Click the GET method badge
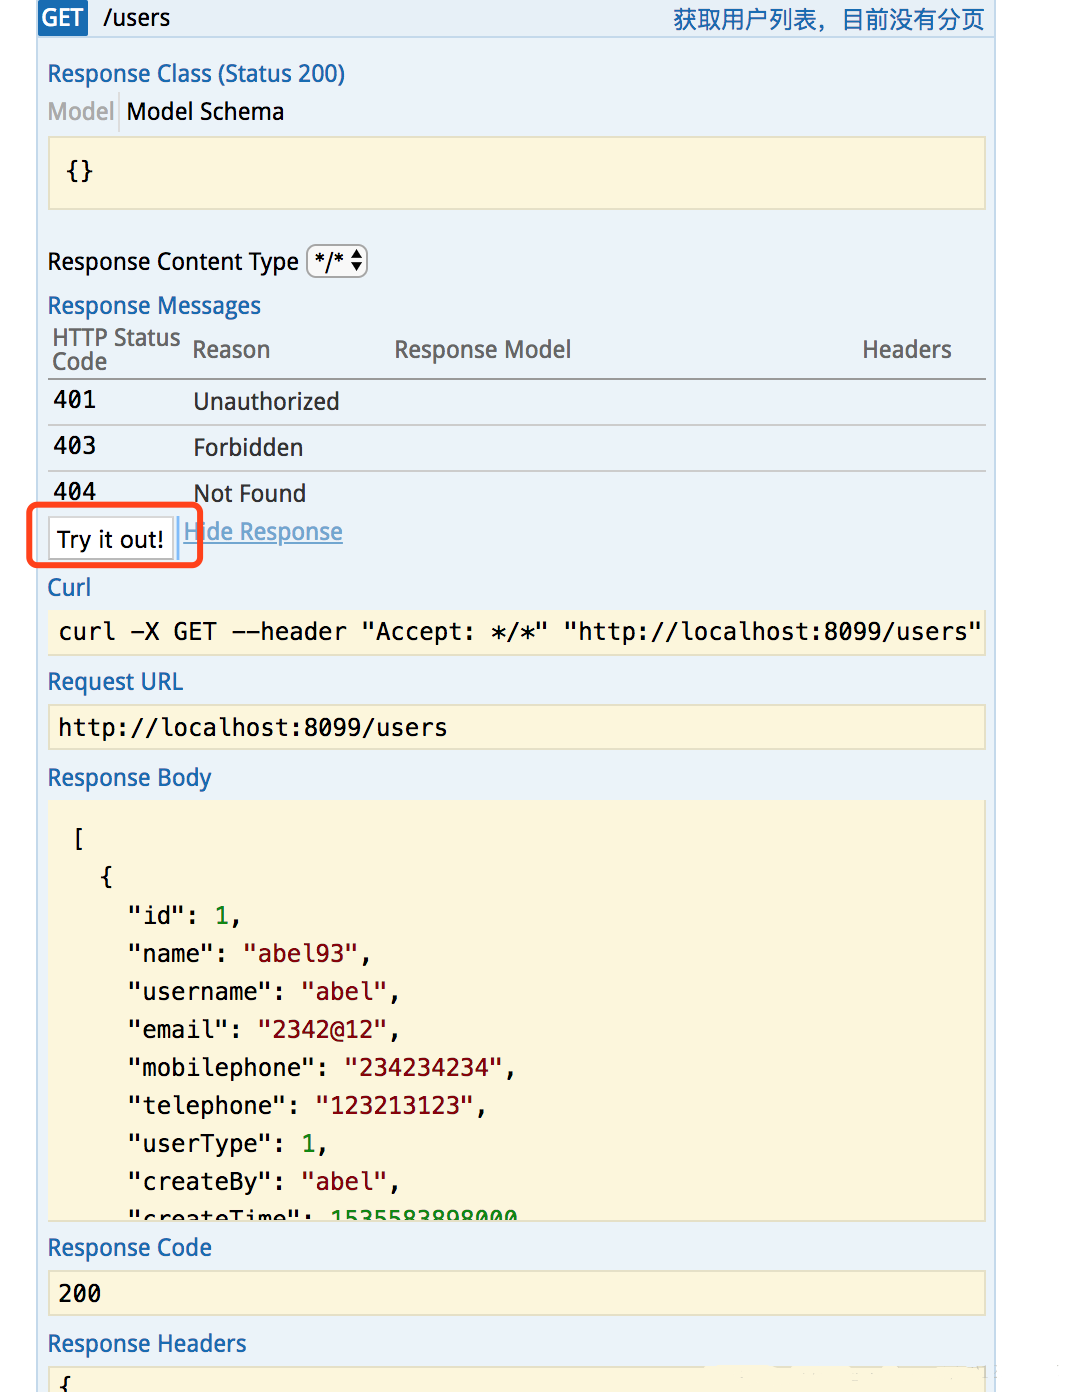Viewport: 1072px width, 1392px height. point(62,18)
